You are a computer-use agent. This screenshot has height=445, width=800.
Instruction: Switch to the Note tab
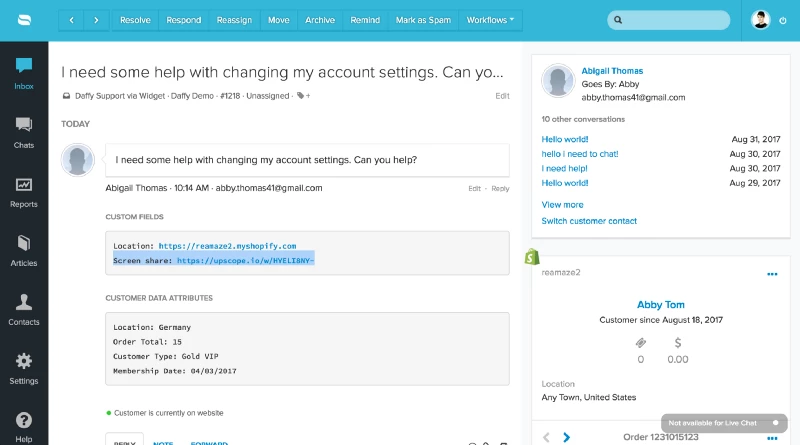[x=162, y=441]
